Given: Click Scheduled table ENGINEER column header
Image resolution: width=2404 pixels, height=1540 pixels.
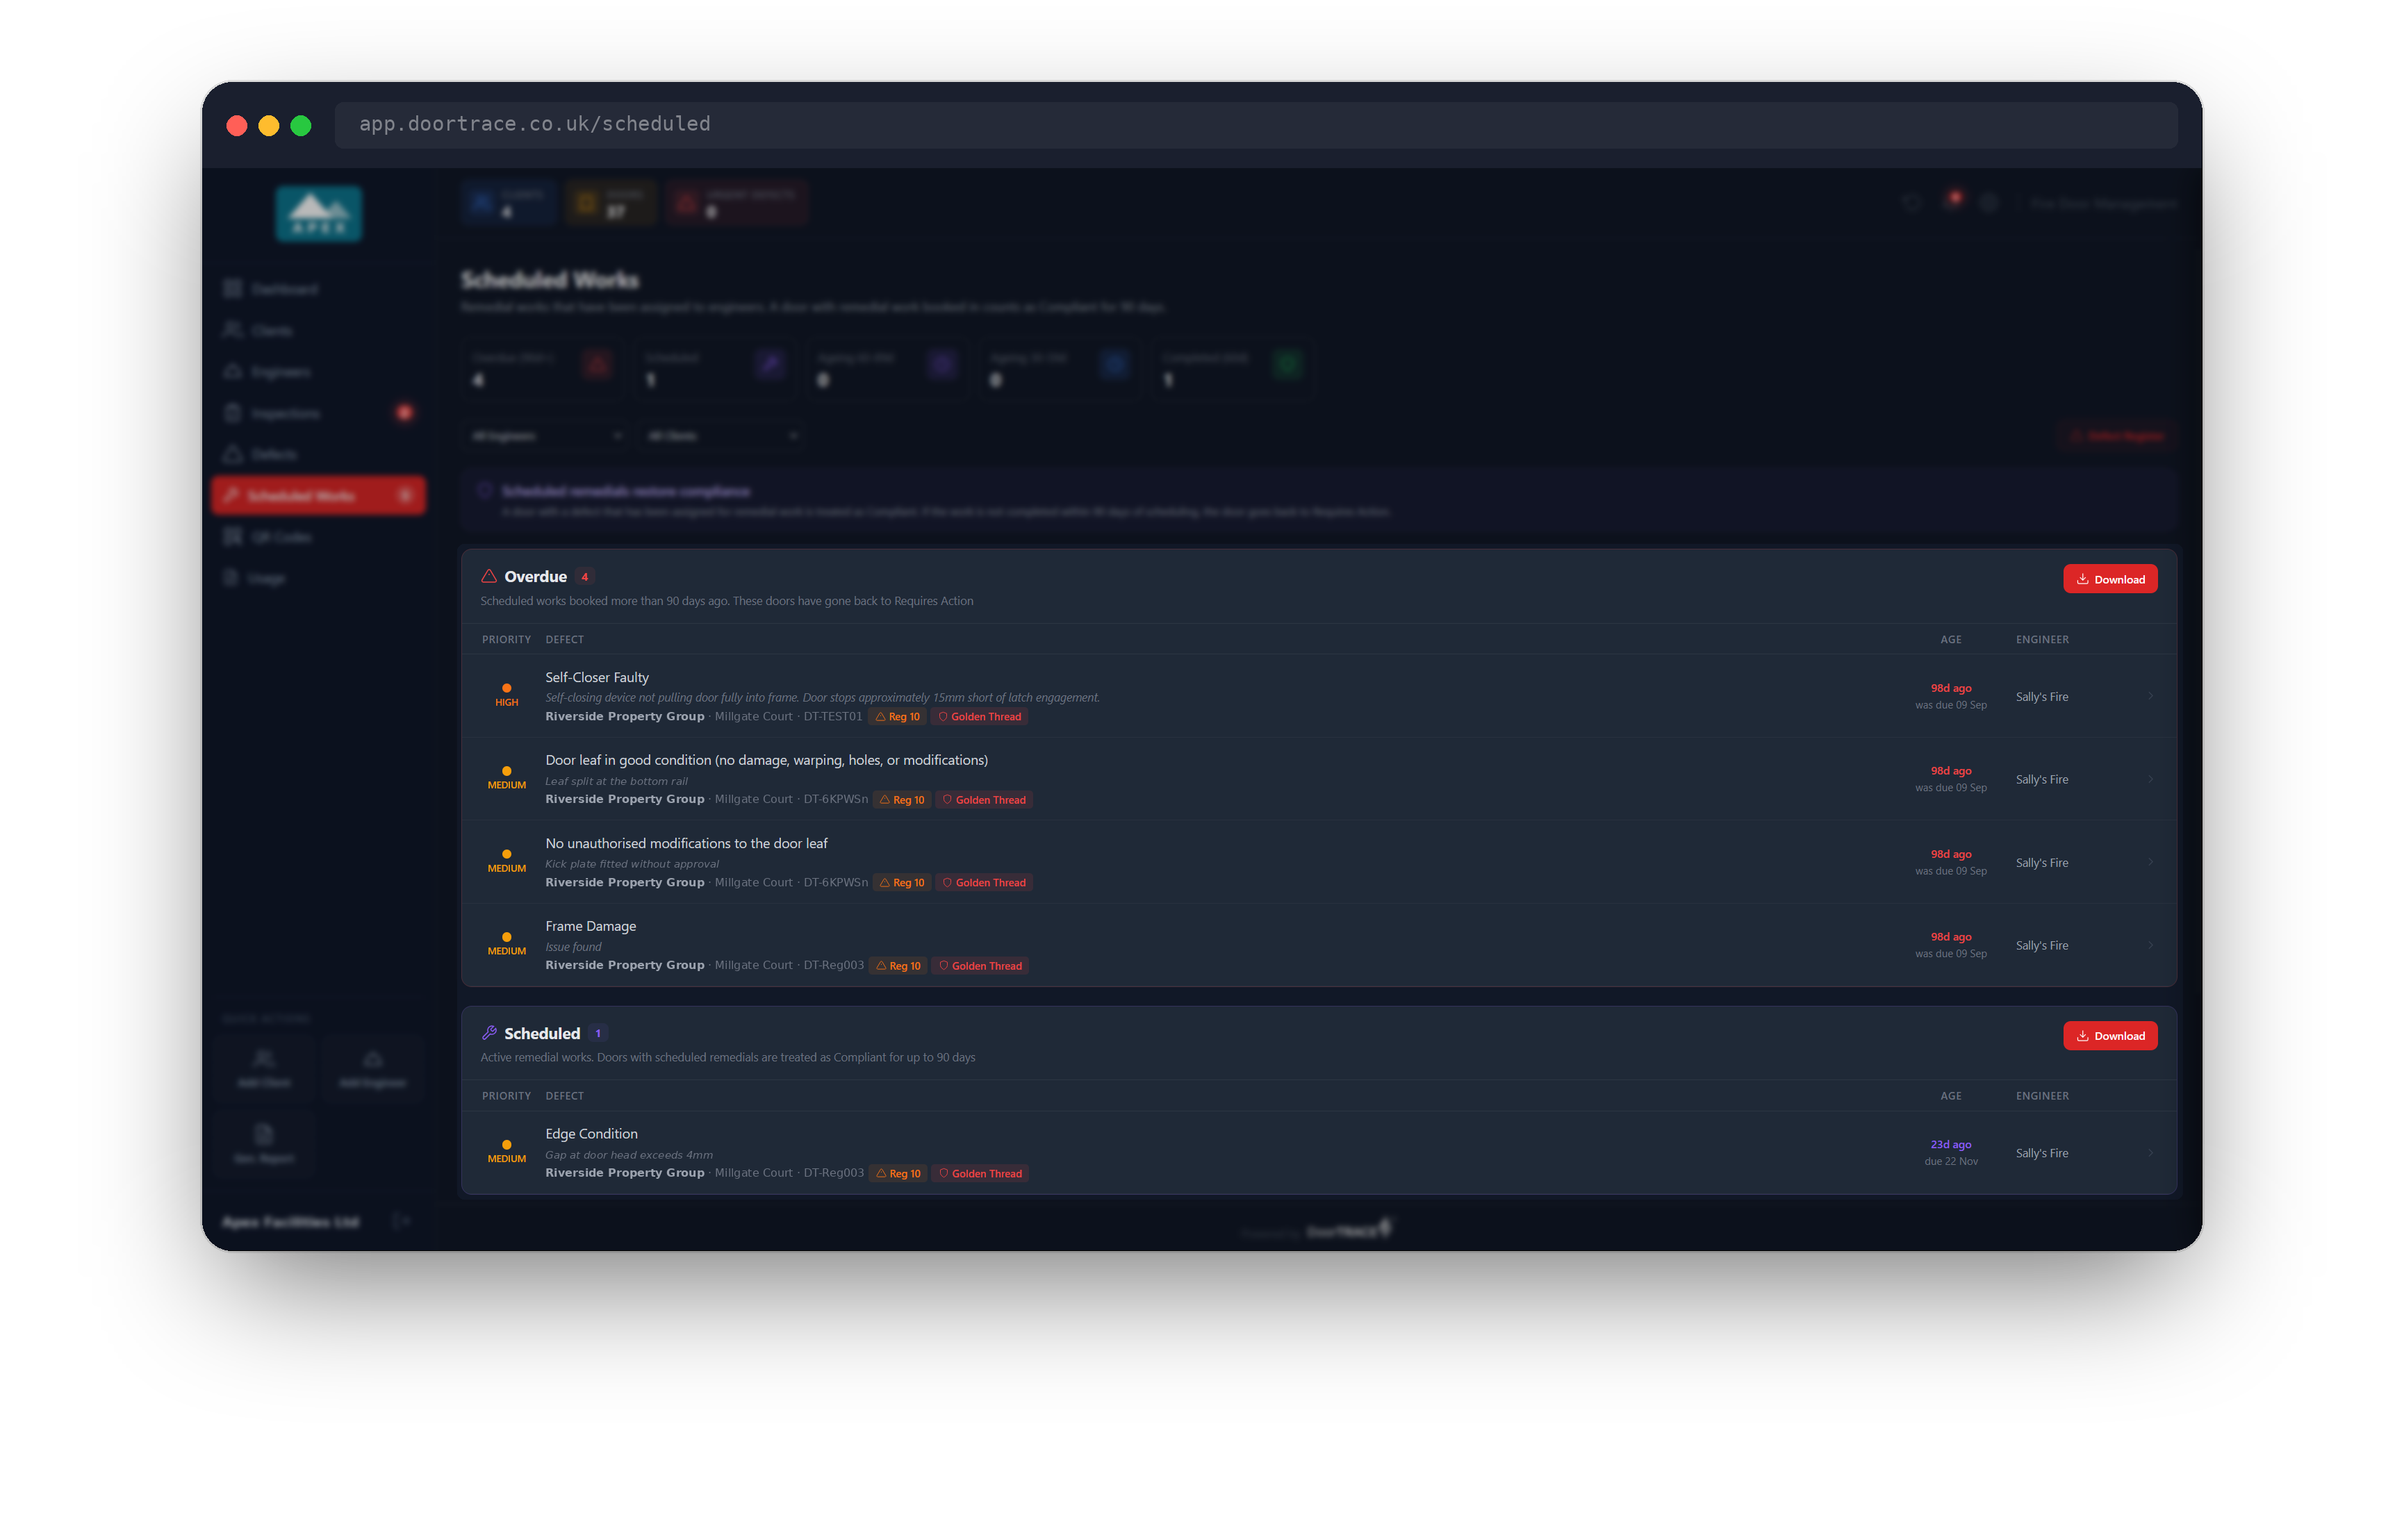Looking at the screenshot, I should [2042, 1096].
